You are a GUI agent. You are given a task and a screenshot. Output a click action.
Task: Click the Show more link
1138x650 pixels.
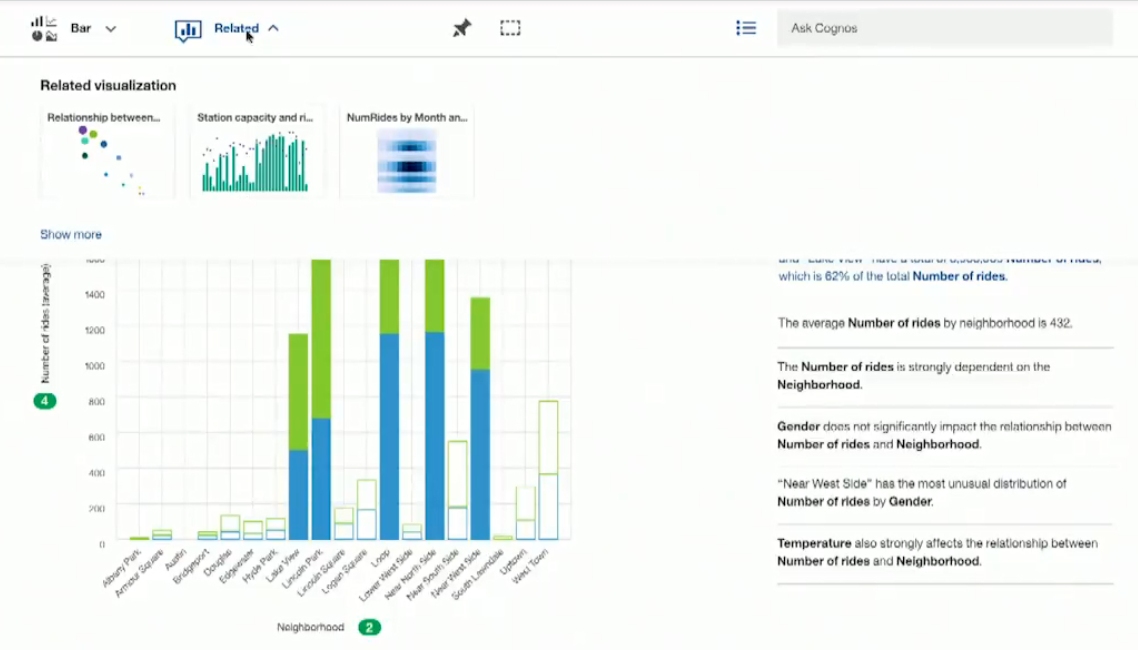[71, 234]
